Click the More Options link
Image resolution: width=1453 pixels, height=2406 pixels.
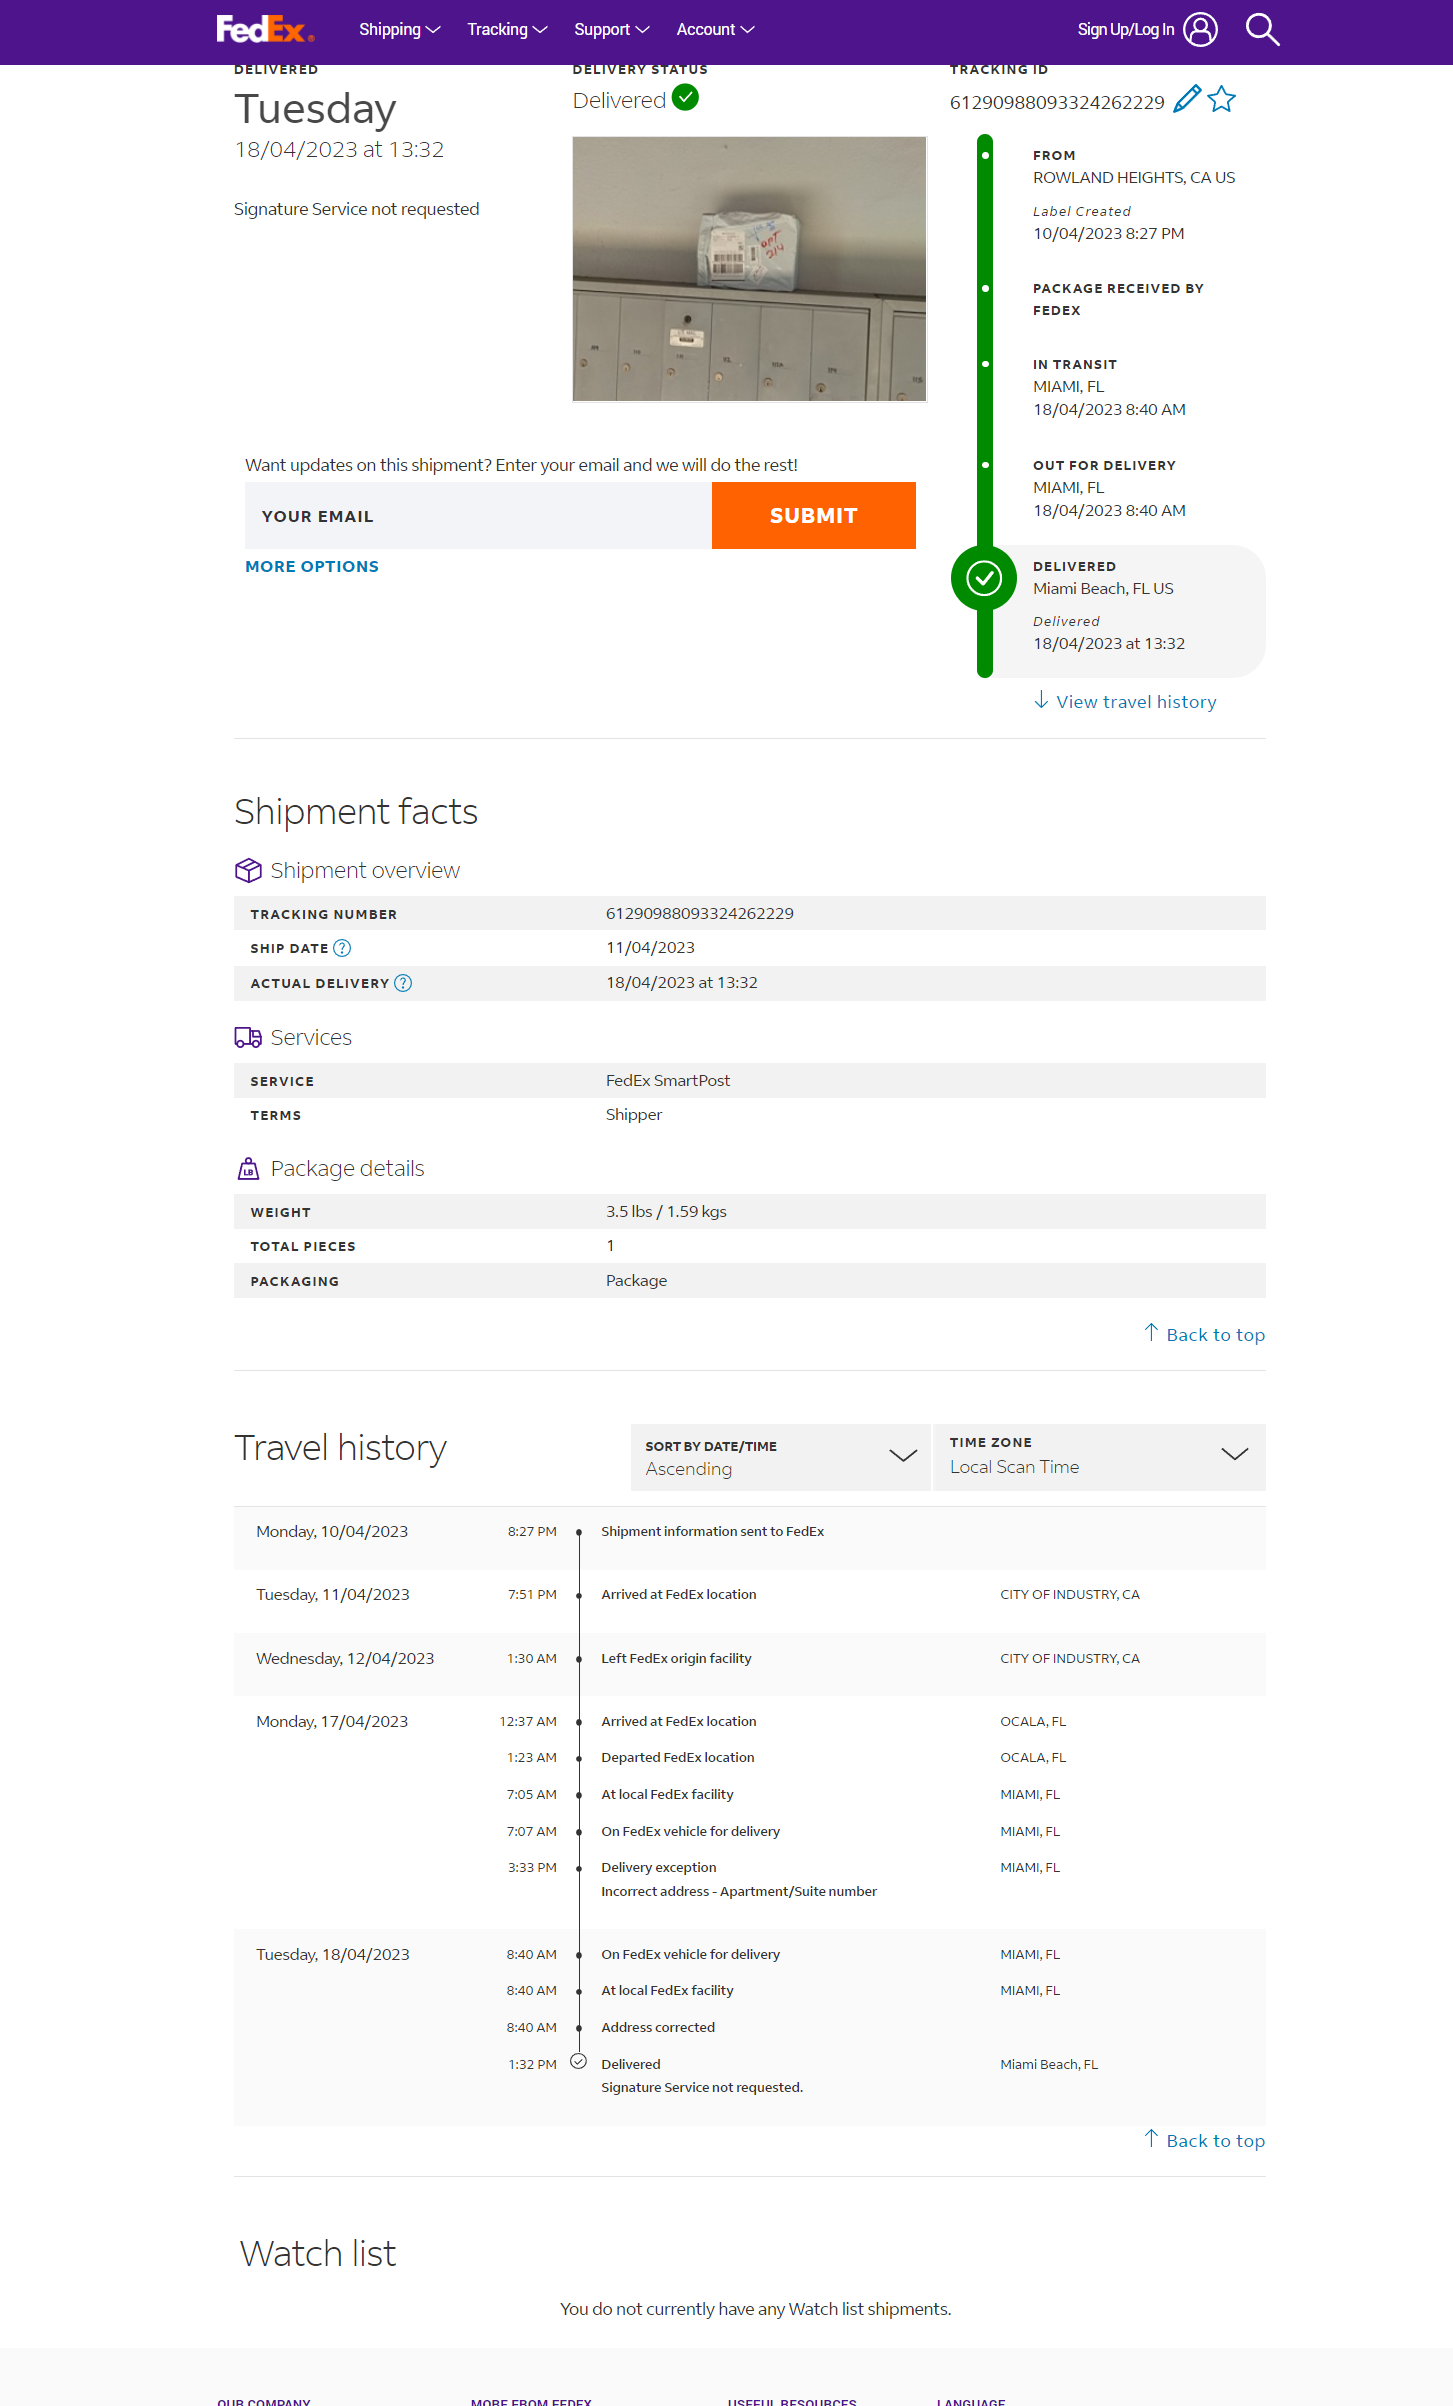[x=312, y=566]
